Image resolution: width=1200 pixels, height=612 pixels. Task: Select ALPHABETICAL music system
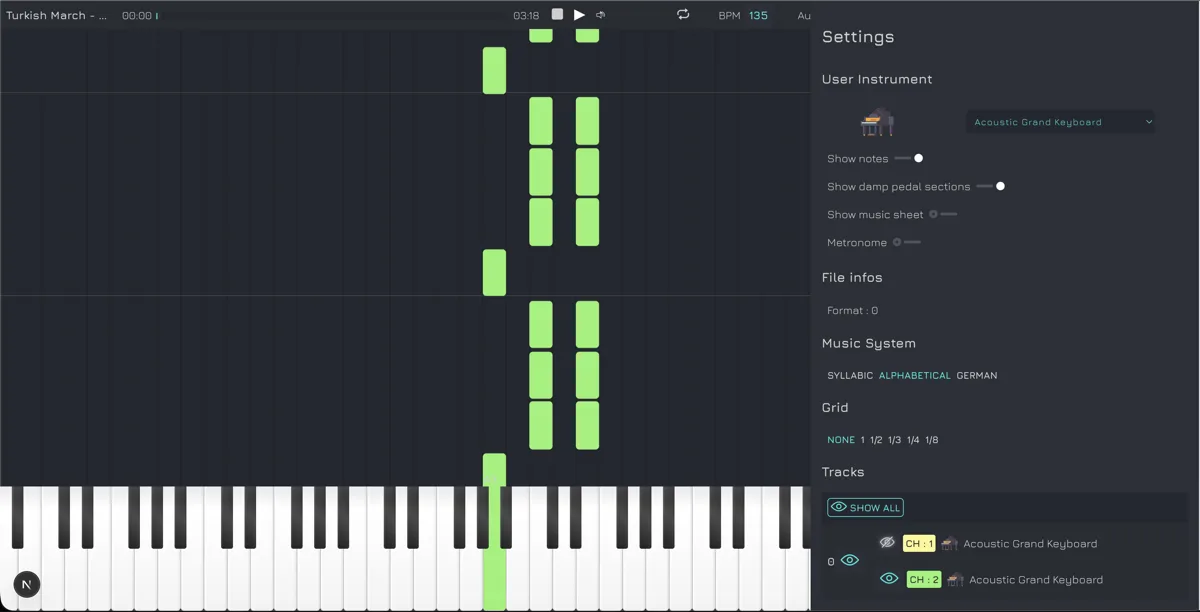915,376
